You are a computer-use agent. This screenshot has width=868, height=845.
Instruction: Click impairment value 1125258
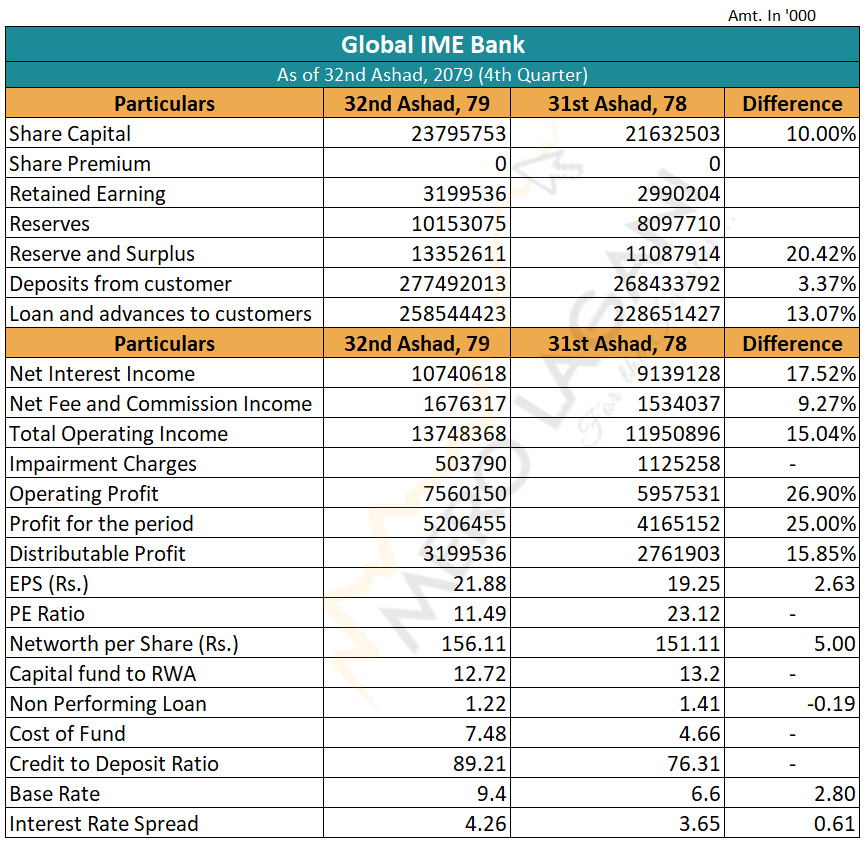click(678, 463)
